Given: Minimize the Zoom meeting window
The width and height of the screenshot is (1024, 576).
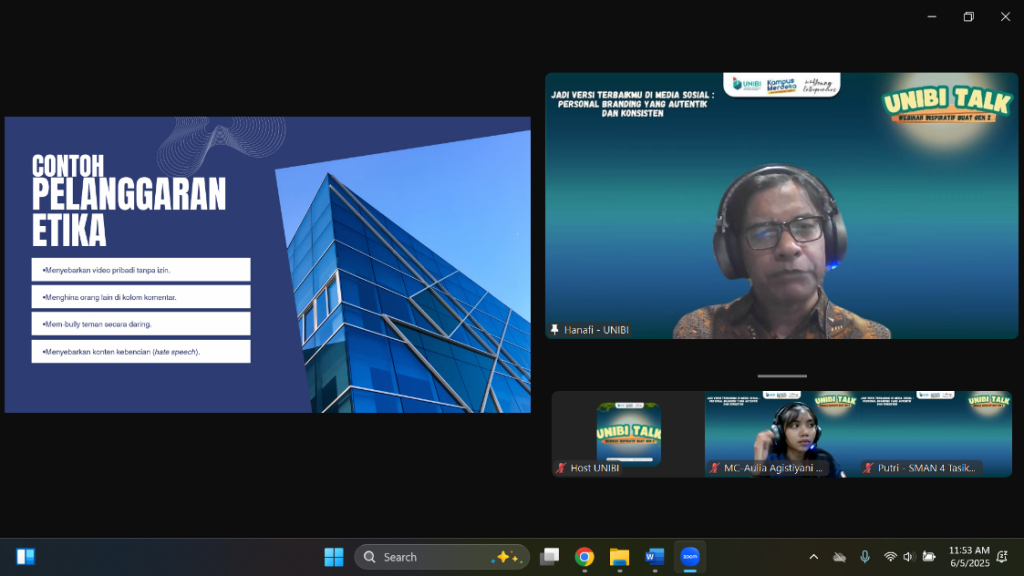Looking at the screenshot, I should point(932,17).
